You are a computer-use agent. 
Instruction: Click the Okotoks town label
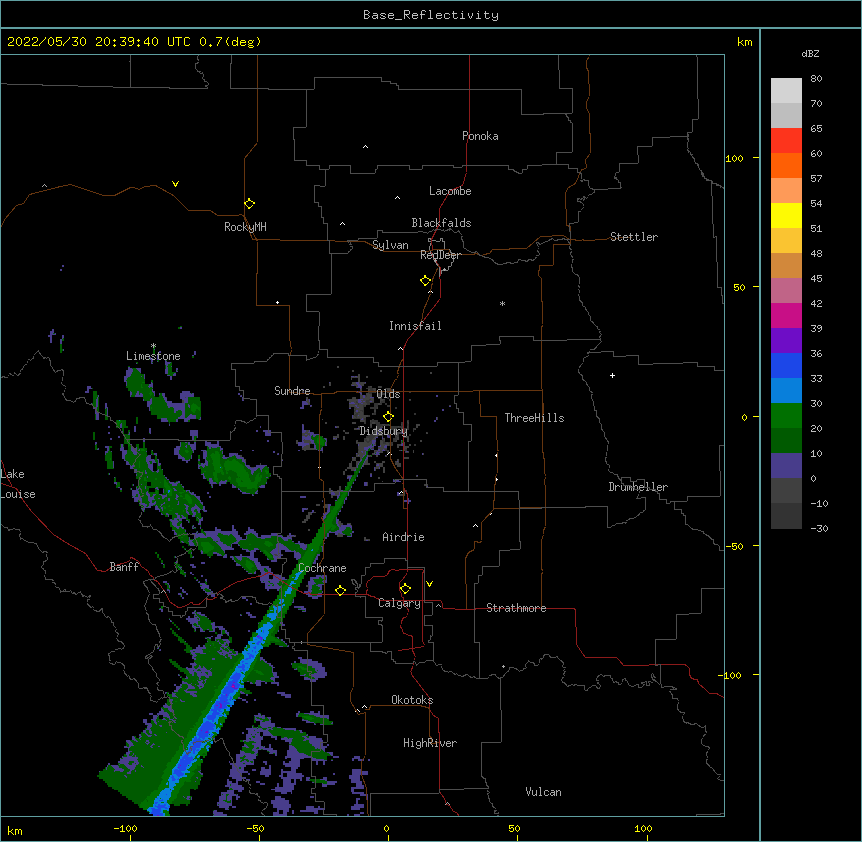click(412, 700)
